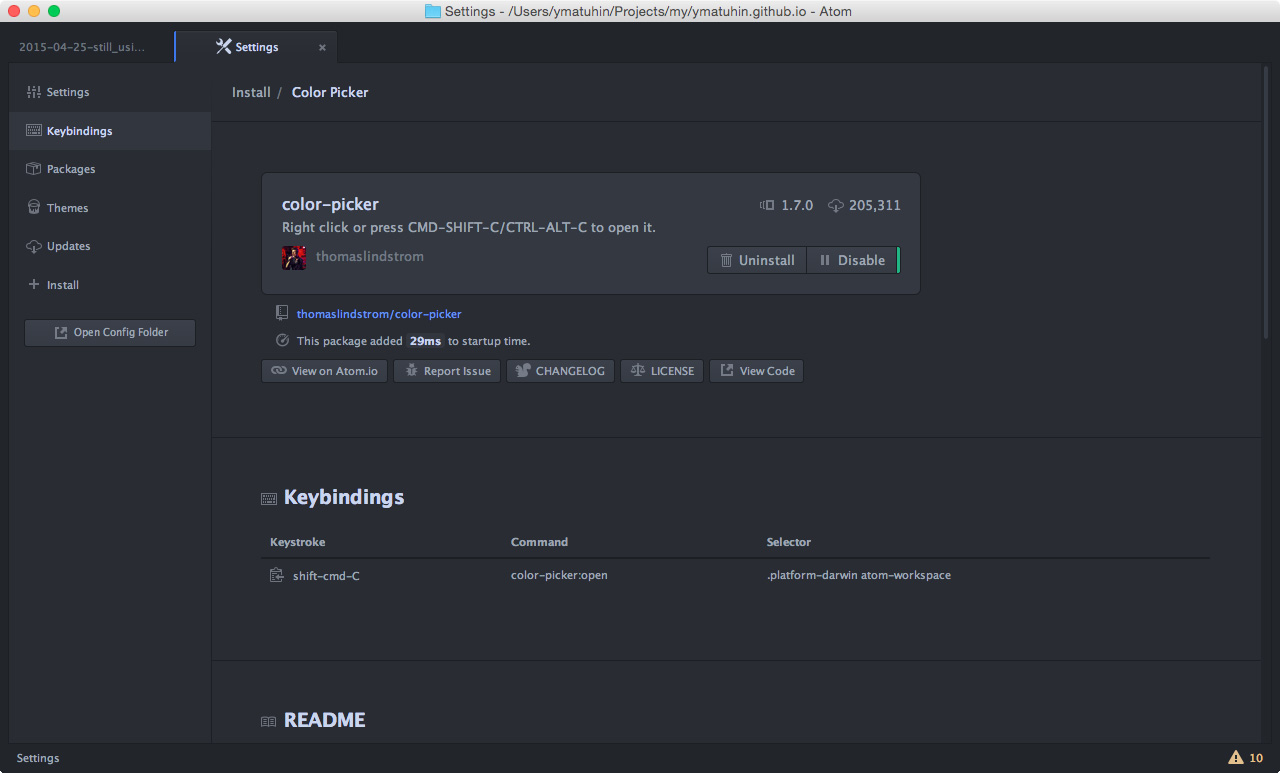1280x773 pixels.
Task: Click the color-picker:open command cell
Action: click(x=559, y=575)
